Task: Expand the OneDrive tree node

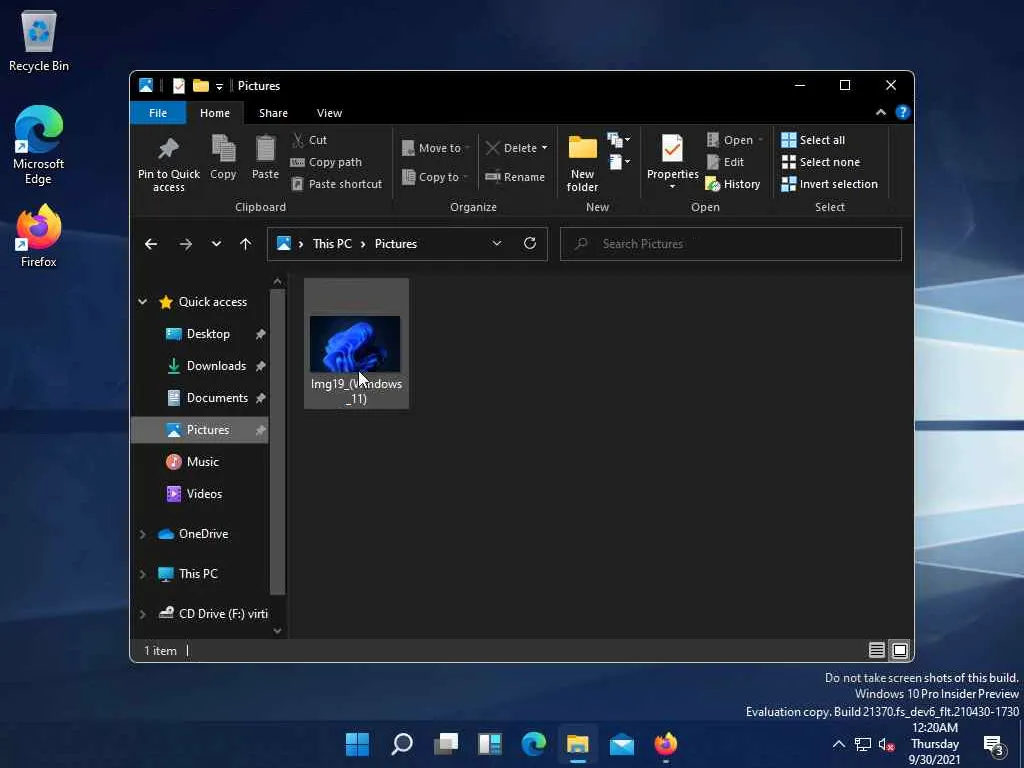Action: pyautogui.click(x=142, y=534)
